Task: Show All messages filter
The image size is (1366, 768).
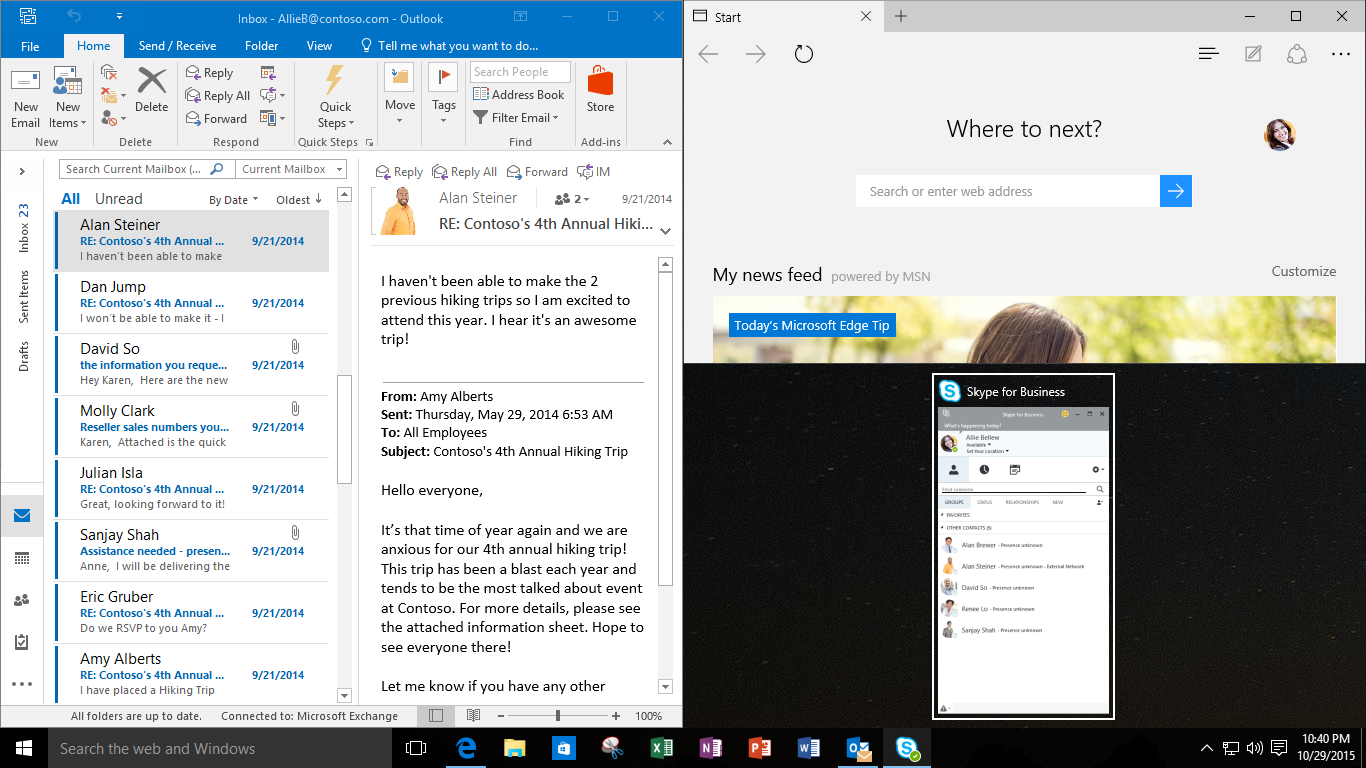Action: coord(71,199)
